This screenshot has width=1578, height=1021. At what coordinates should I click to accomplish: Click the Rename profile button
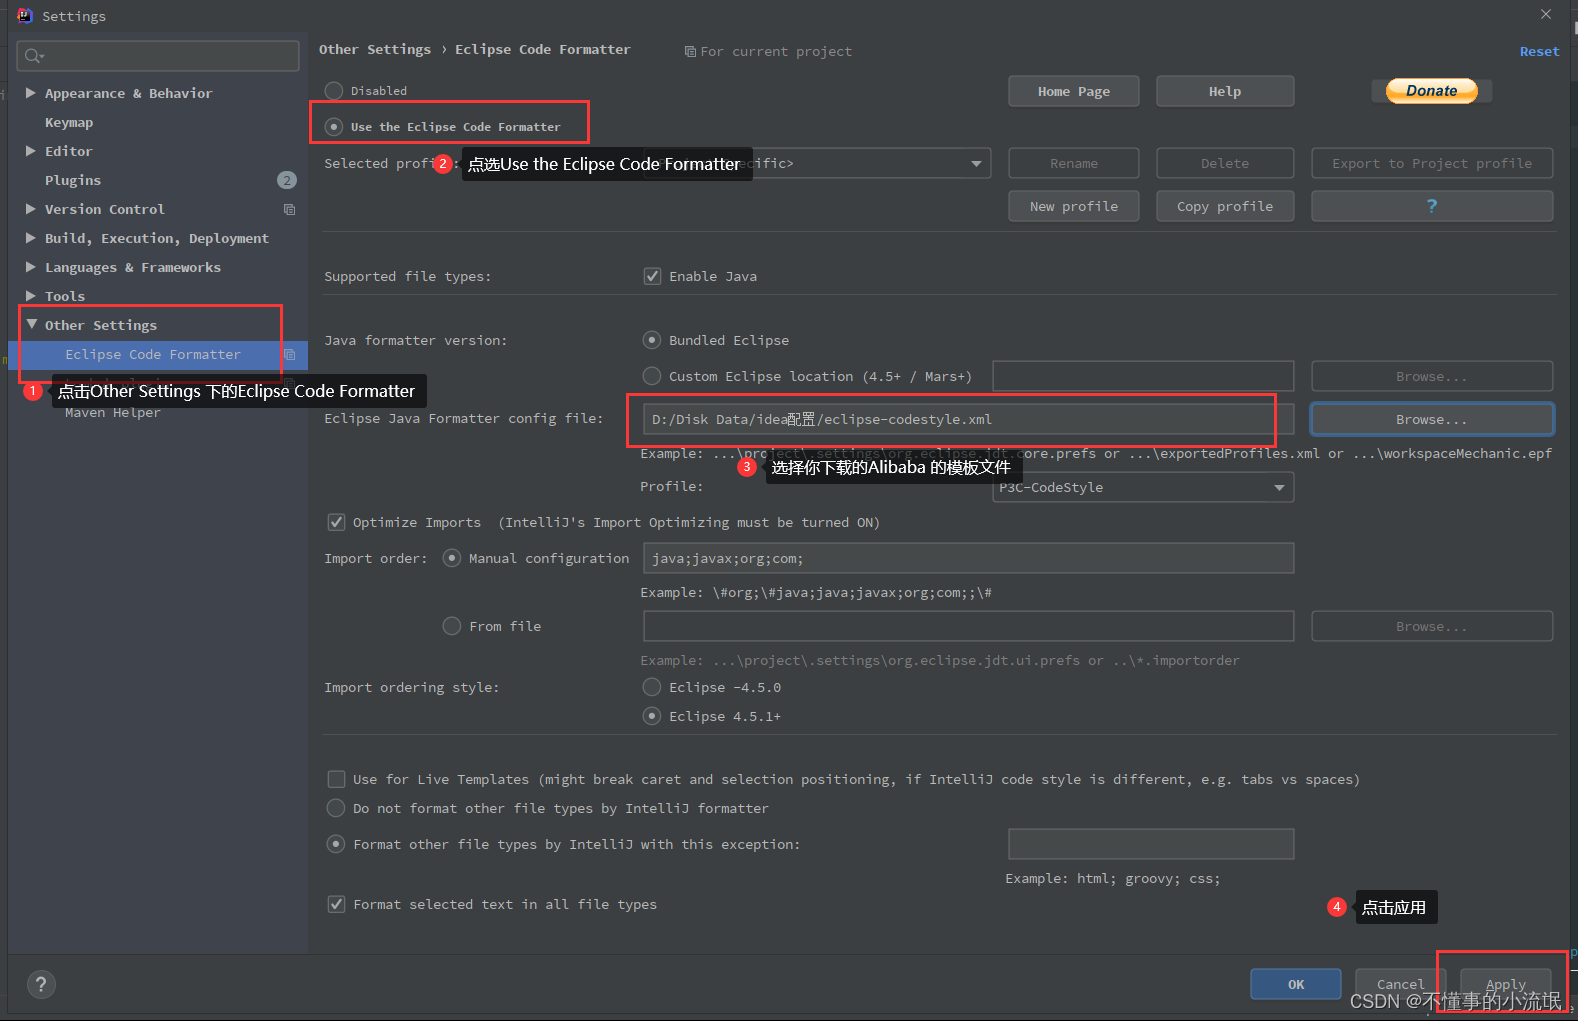pyautogui.click(x=1073, y=163)
